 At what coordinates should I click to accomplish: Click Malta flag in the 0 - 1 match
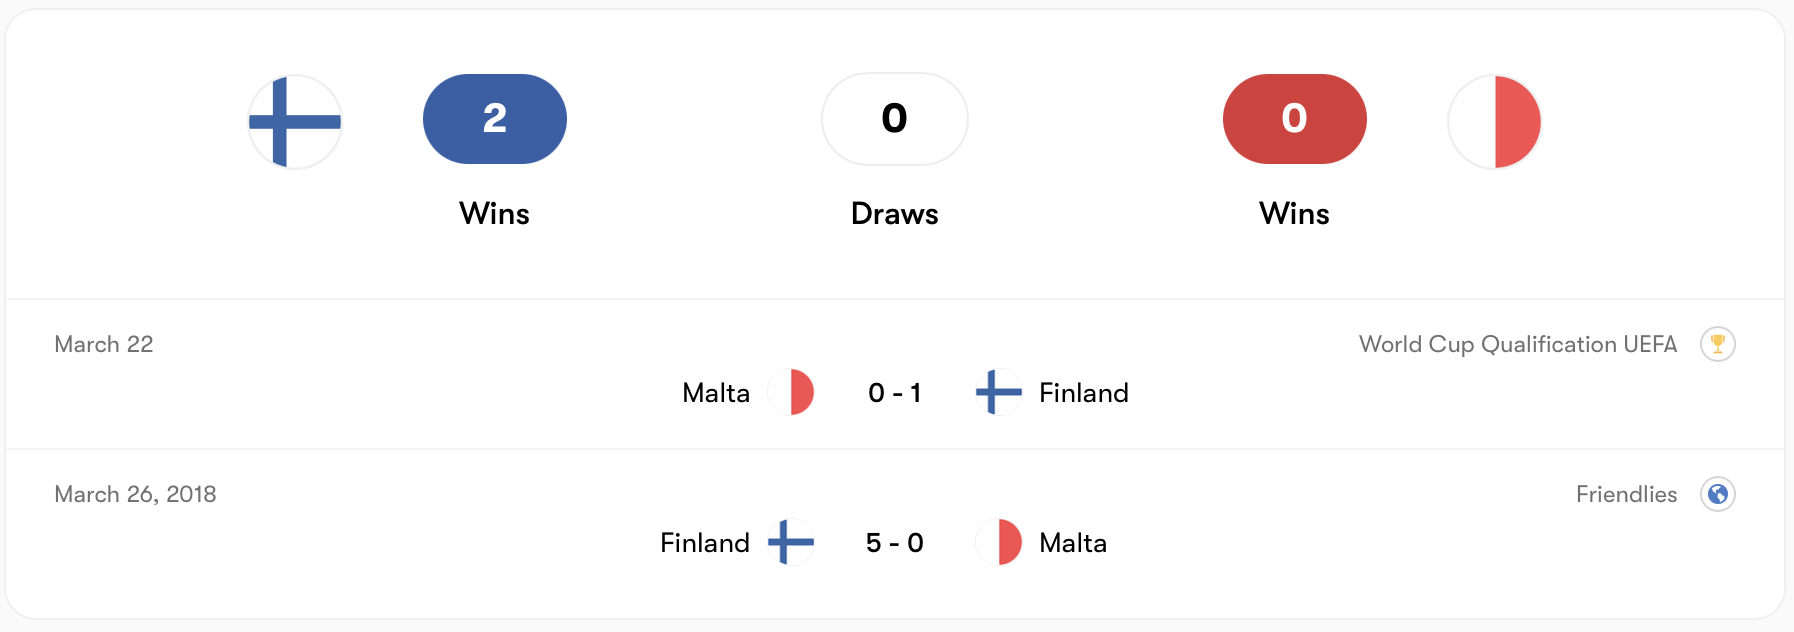click(791, 392)
